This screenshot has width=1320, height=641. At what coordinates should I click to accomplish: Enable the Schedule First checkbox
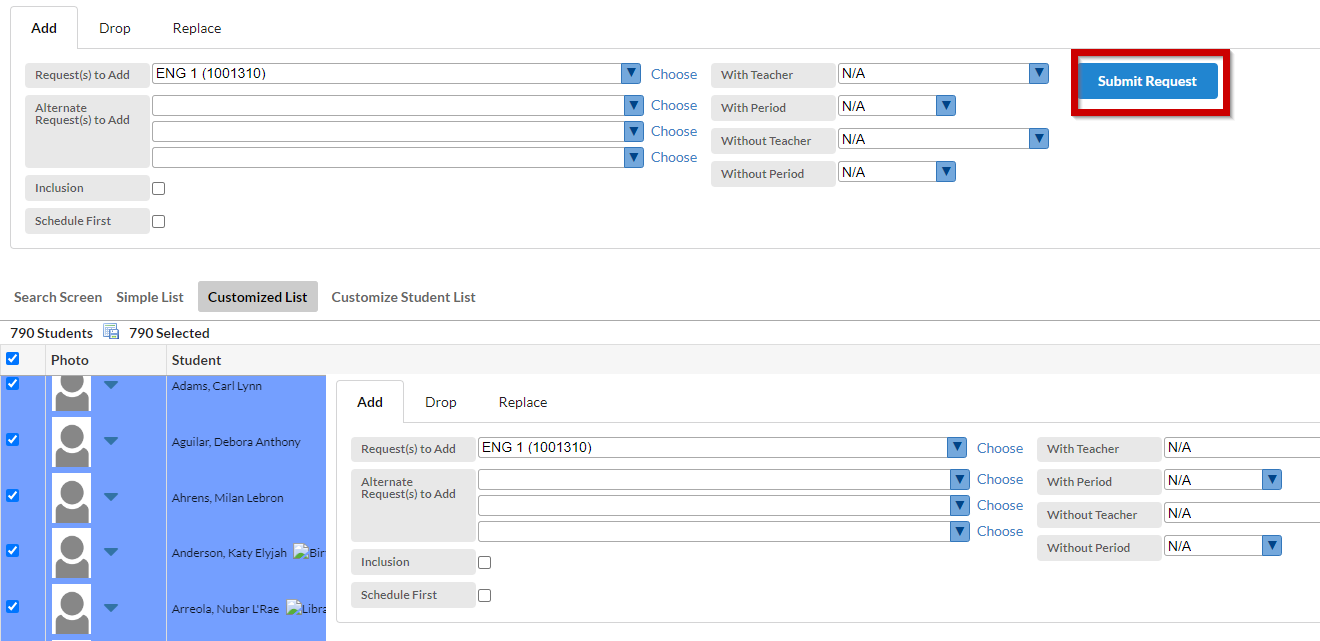tap(157, 221)
